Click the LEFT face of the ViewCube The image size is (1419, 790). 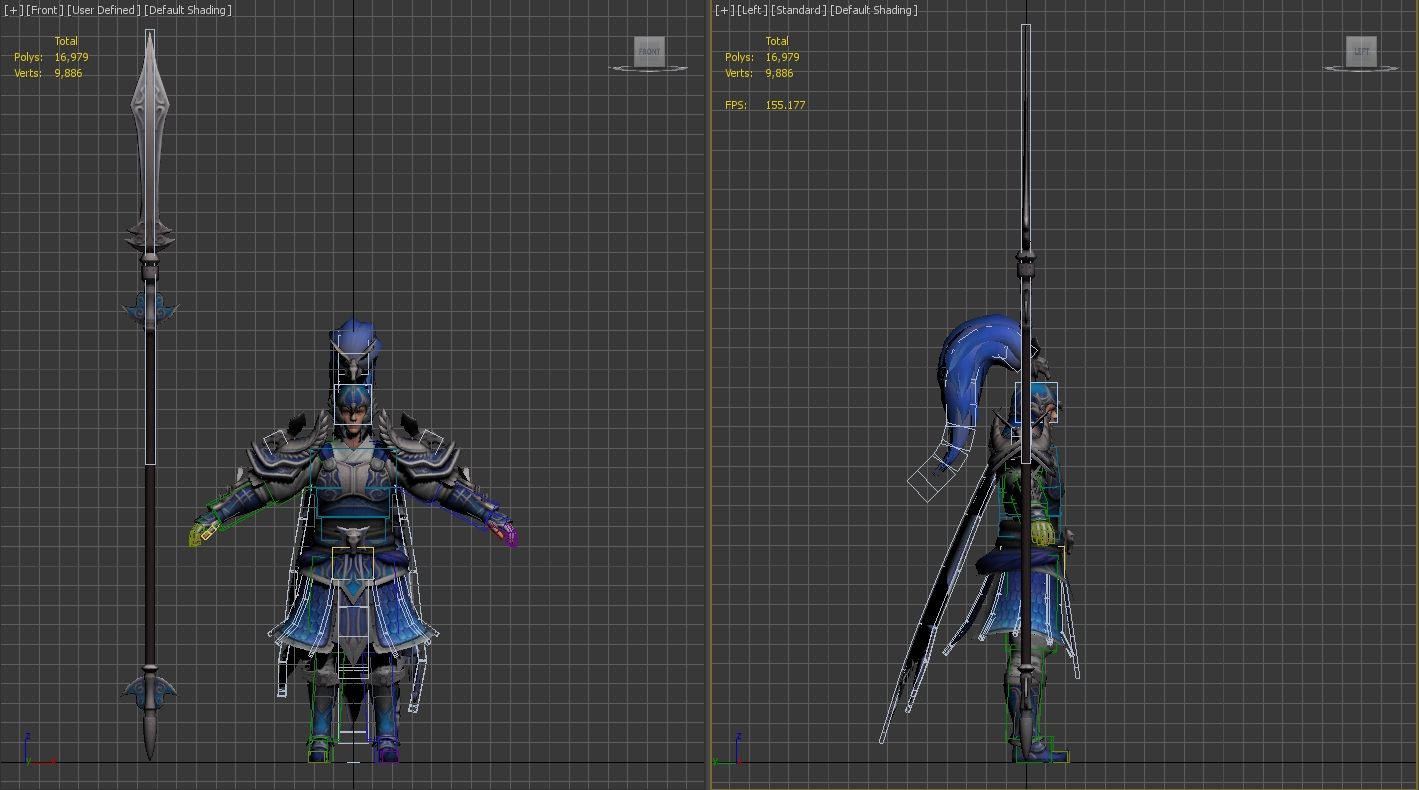pyautogui.click(x=1361, y=51)
